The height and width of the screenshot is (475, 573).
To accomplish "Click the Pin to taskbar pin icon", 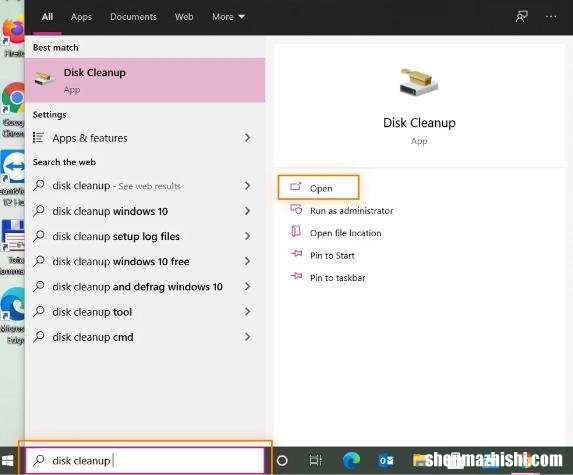I will 296,276.
